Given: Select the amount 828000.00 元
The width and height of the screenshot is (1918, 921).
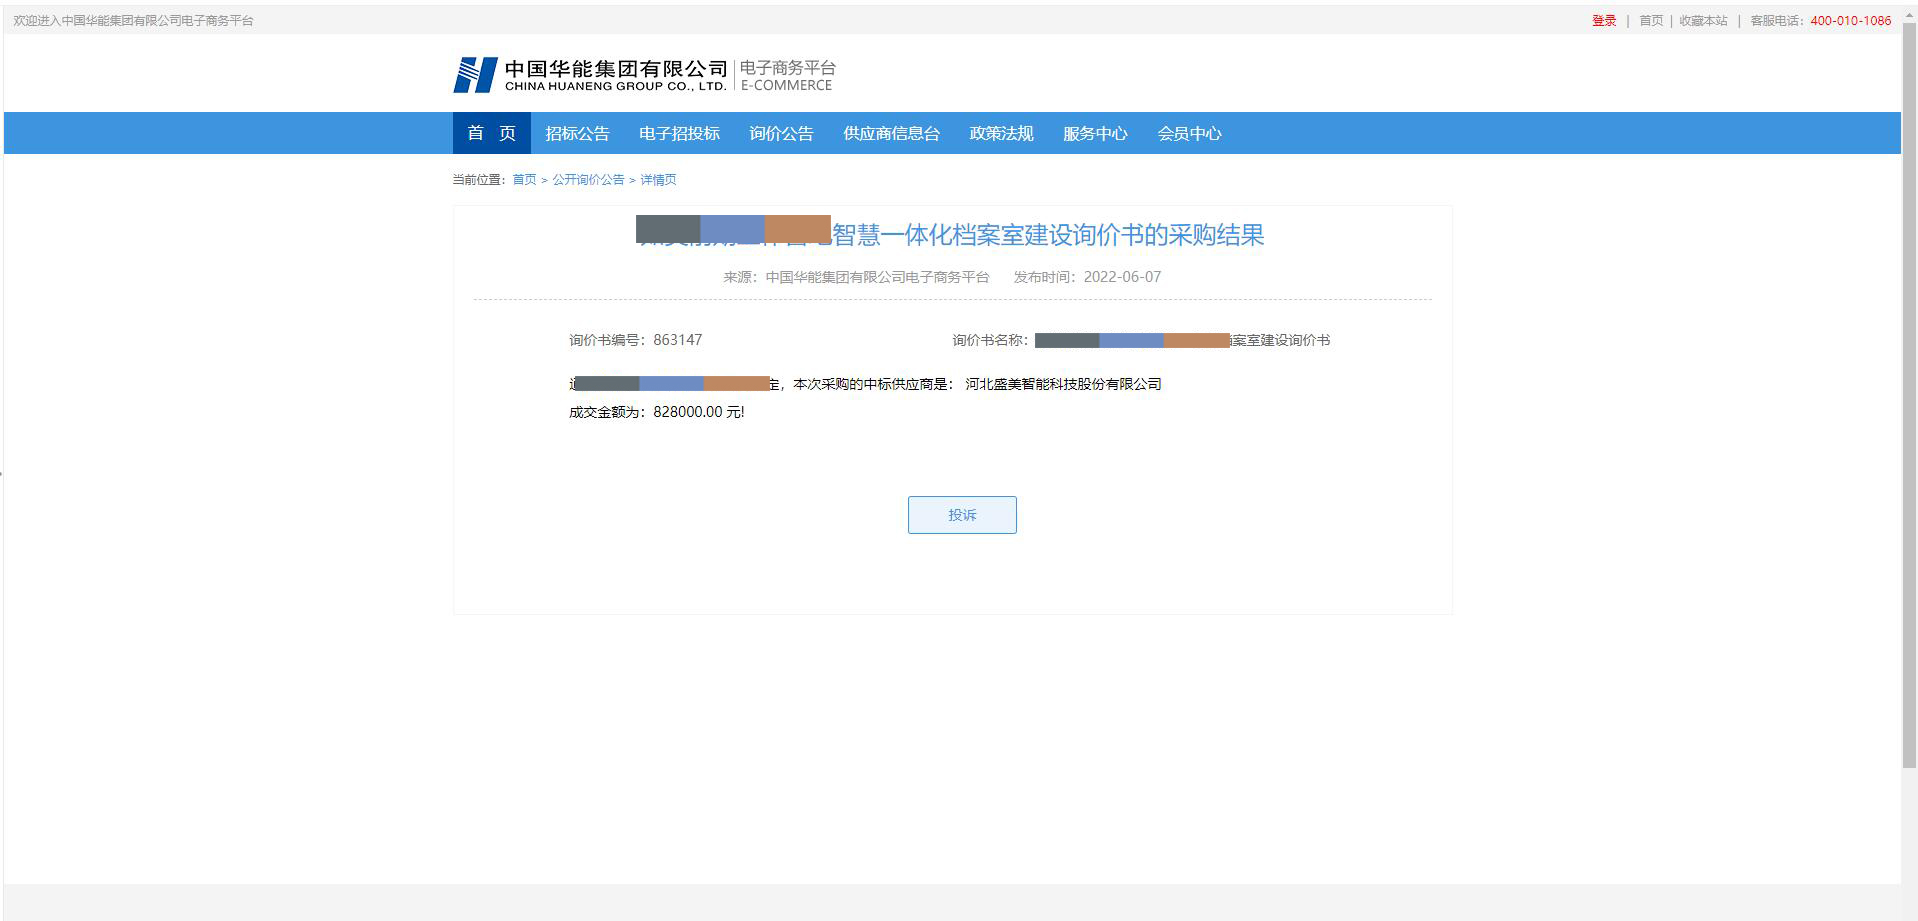Looking at the screenshot, I should point(697,412).
